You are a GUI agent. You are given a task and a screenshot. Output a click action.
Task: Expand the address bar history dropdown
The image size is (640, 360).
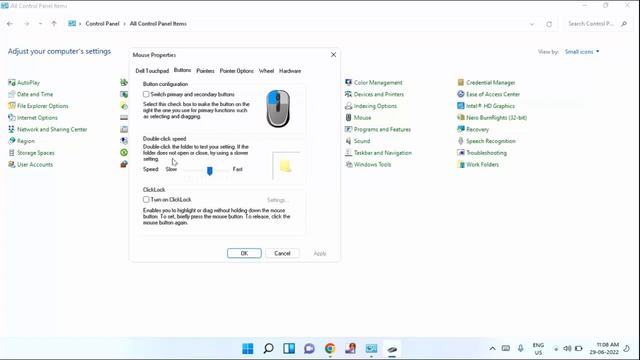[x=532, y=24]
